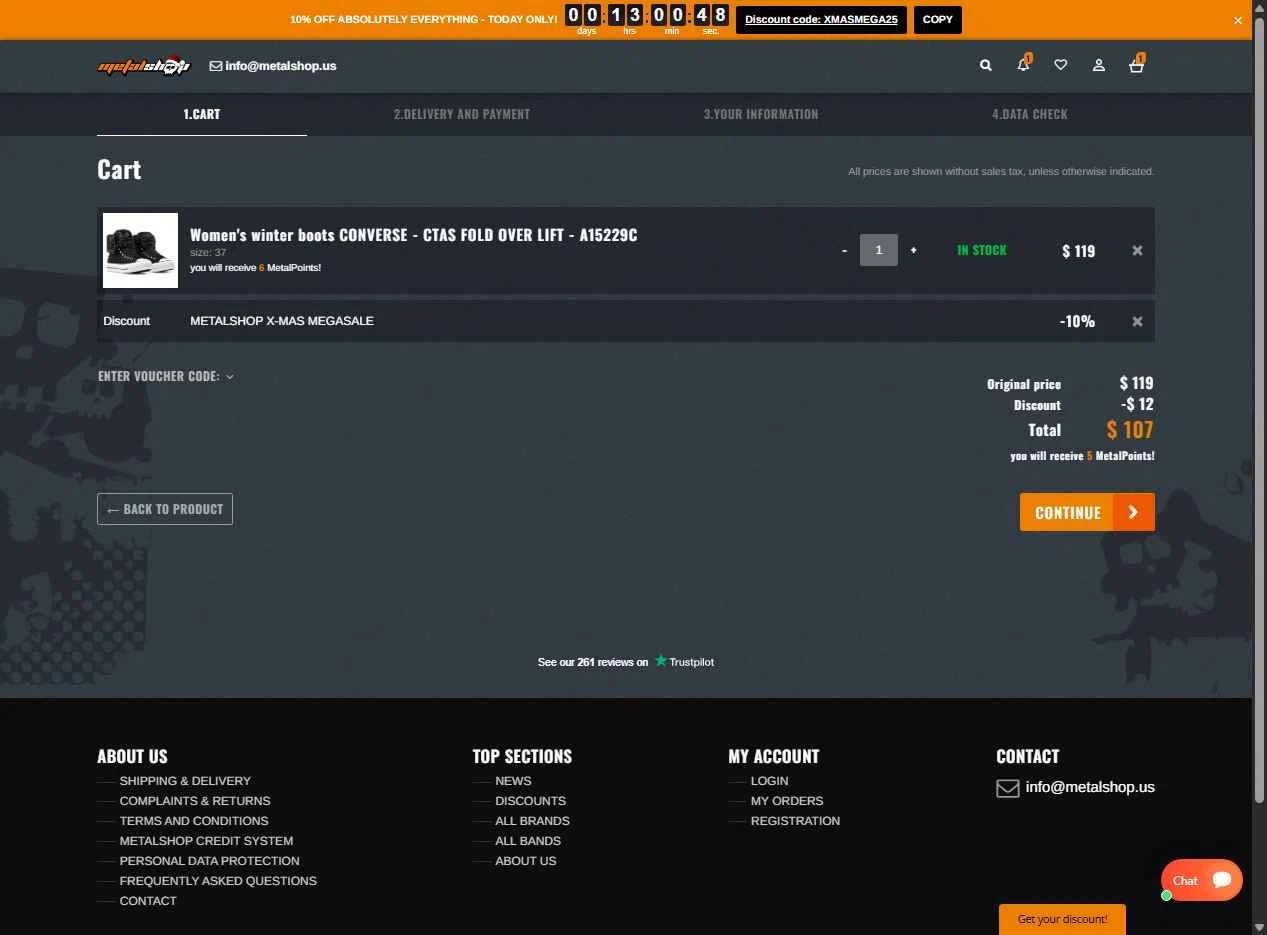Image resolution: width=1267 pixels, height=935 pixels.
Task: Open Complaints & Returns footer link
Action: tap(195, 801)
